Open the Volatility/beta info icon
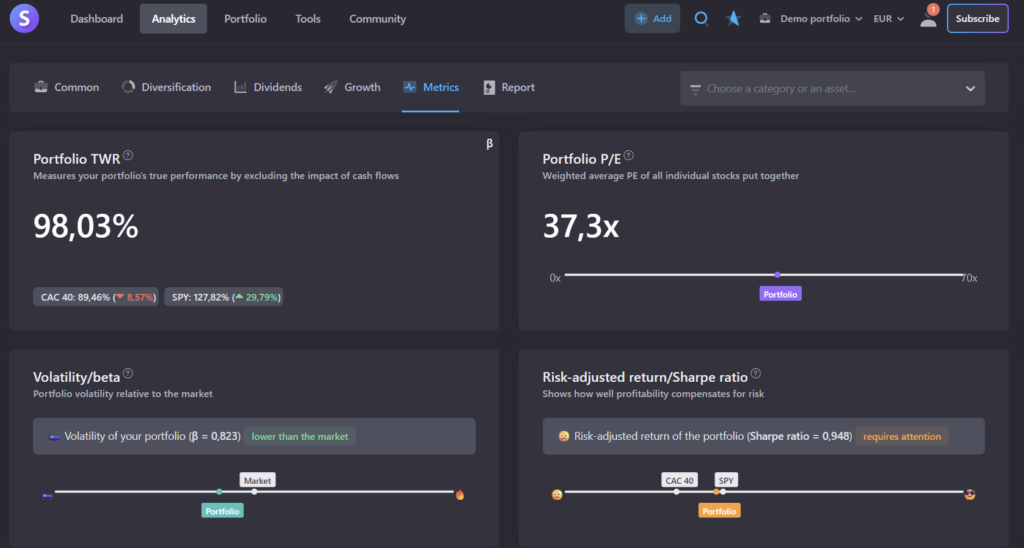Screen dimensions: 1024x548 point(127,375)
